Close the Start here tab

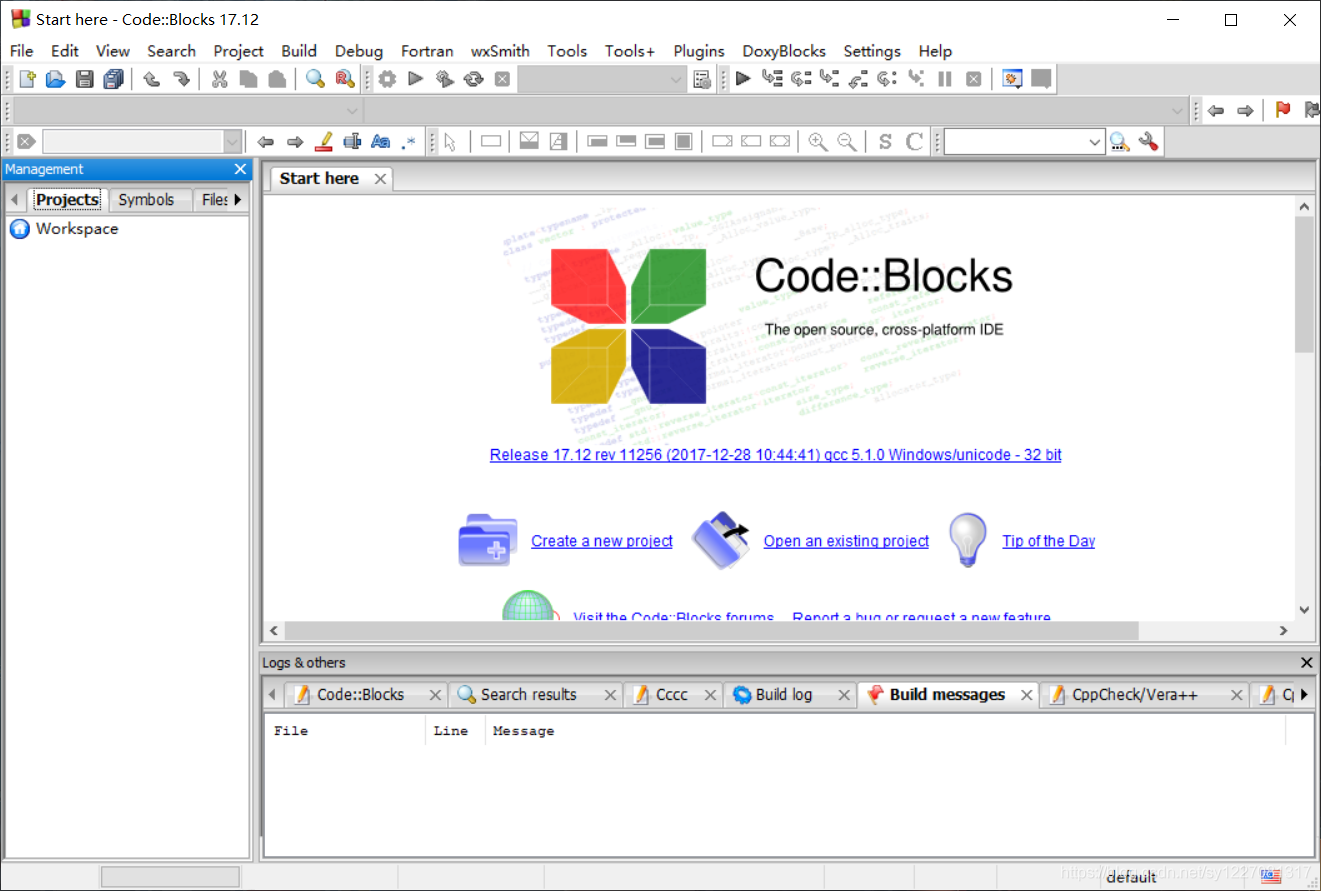point(380,178)
